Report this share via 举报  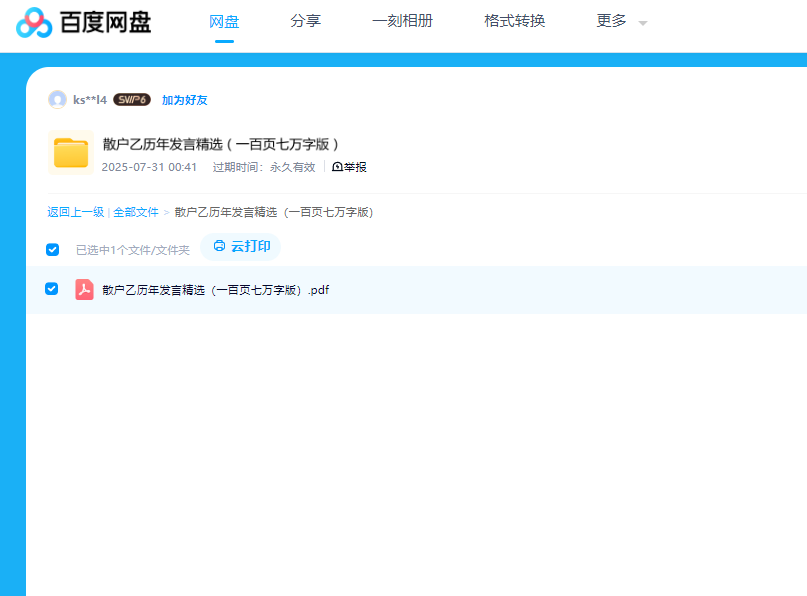coord(349,167)
